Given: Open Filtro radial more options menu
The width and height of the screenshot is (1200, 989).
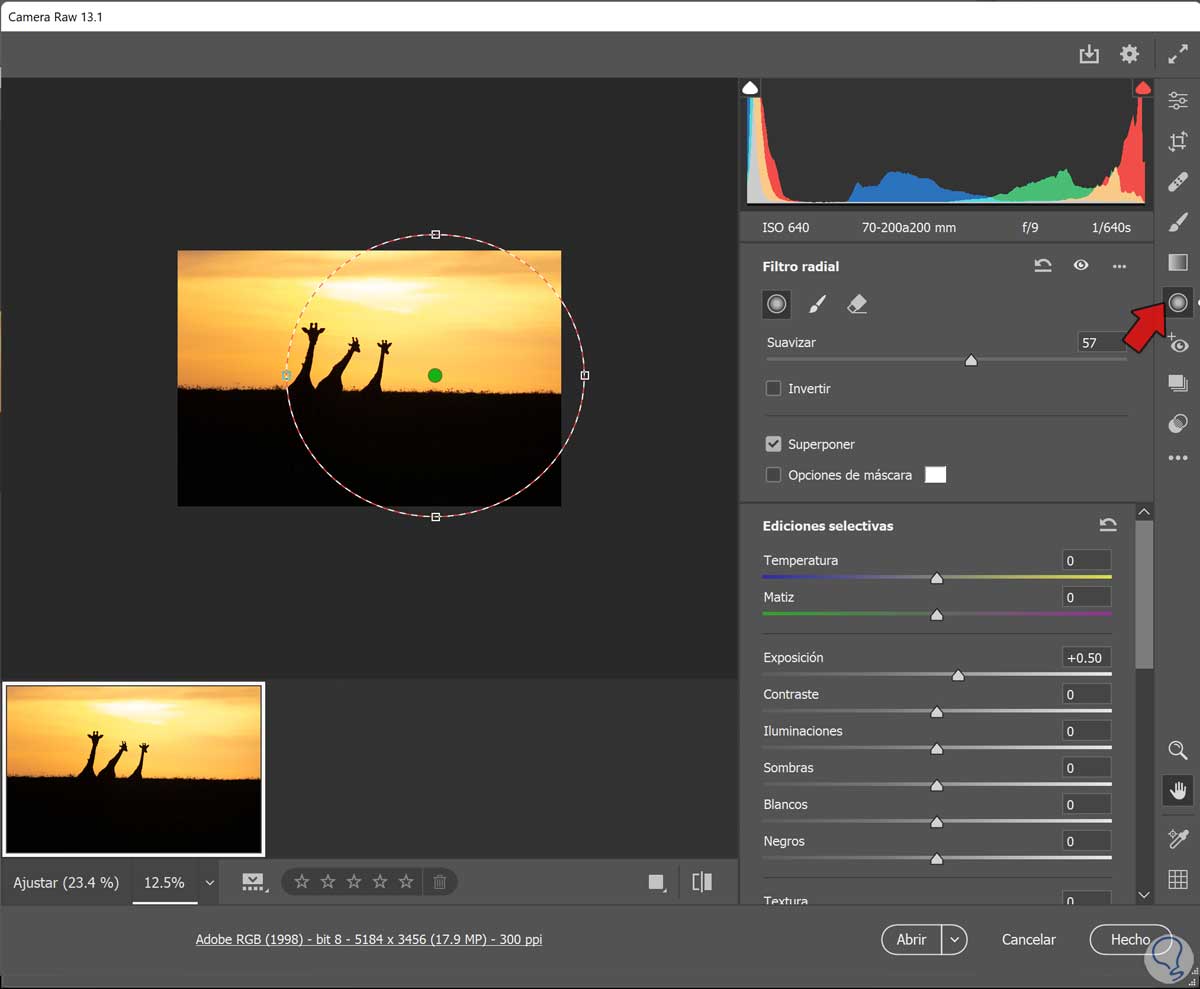Looking at the screenshot, I should coord(1119,266).
